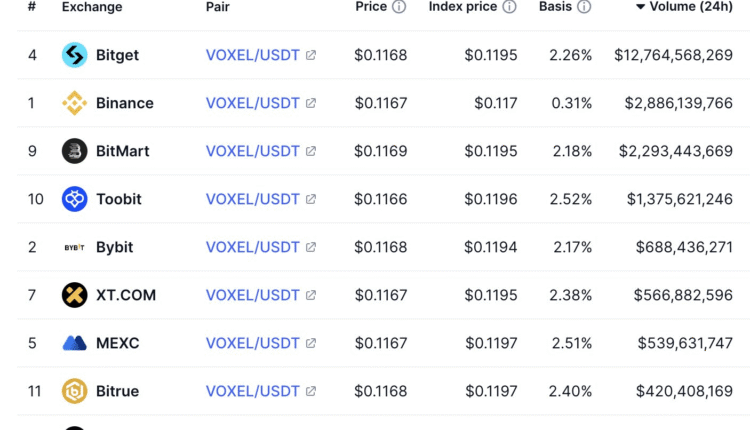Image resolution: width=750 pixels, height=430 pixels.
Task: Click the Exchange column header
Action: [92, 7]
